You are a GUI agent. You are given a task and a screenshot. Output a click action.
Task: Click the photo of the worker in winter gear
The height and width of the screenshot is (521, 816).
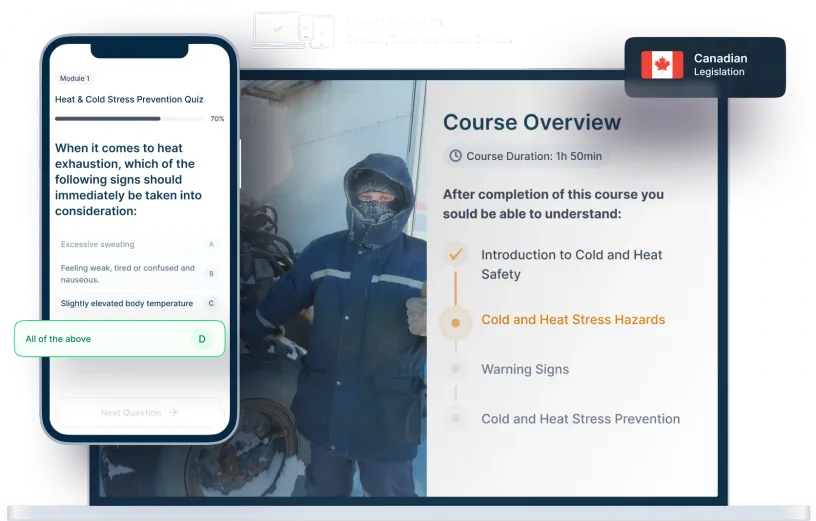pos(333,288)
